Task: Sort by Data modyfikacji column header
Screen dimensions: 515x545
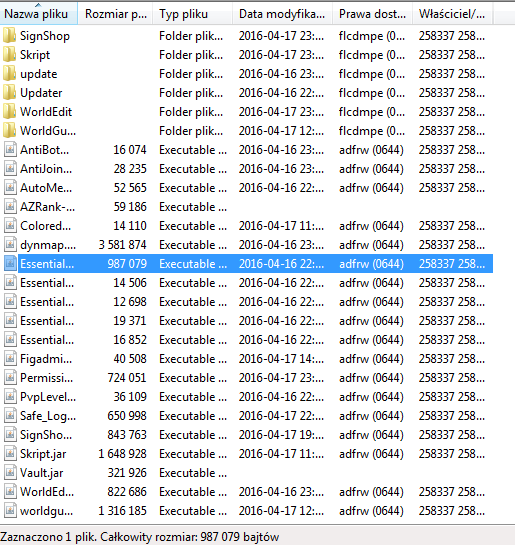Action: click(282, 14)
